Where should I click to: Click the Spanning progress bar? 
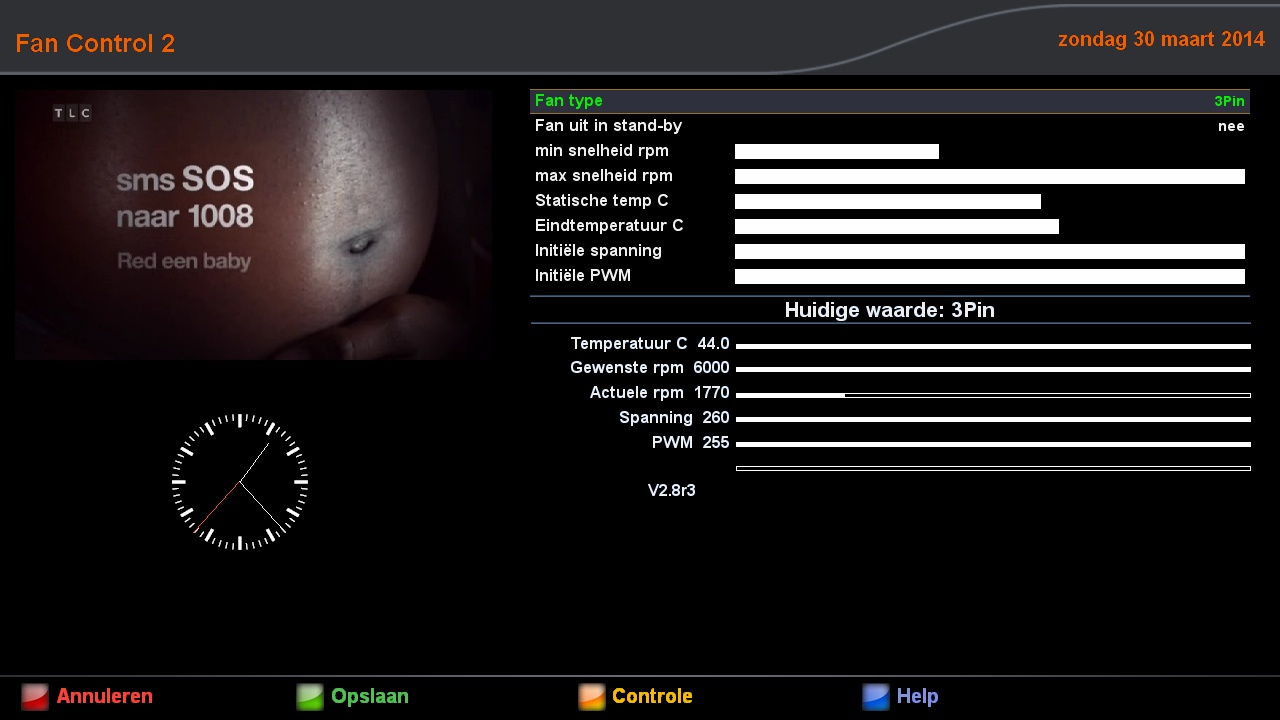tap(993, 420)
